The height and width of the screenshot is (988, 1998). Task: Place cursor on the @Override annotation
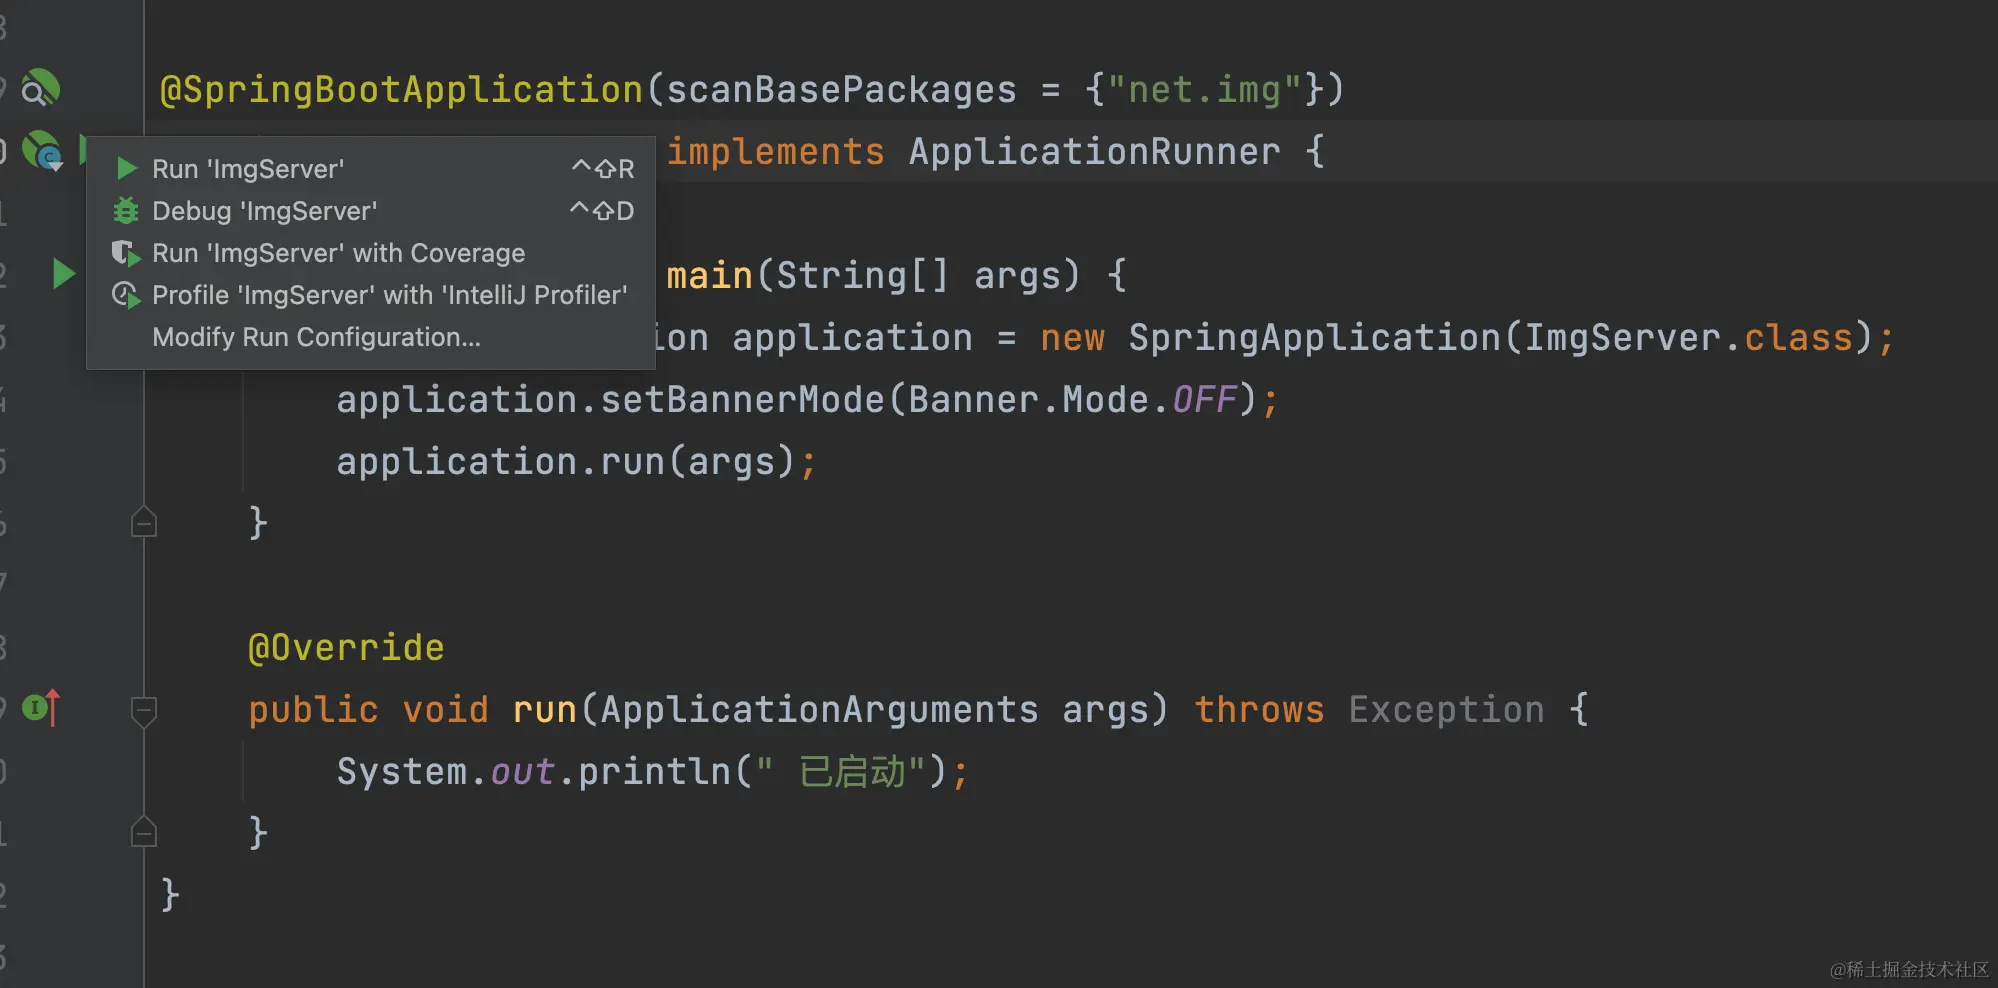click(346, 648)
